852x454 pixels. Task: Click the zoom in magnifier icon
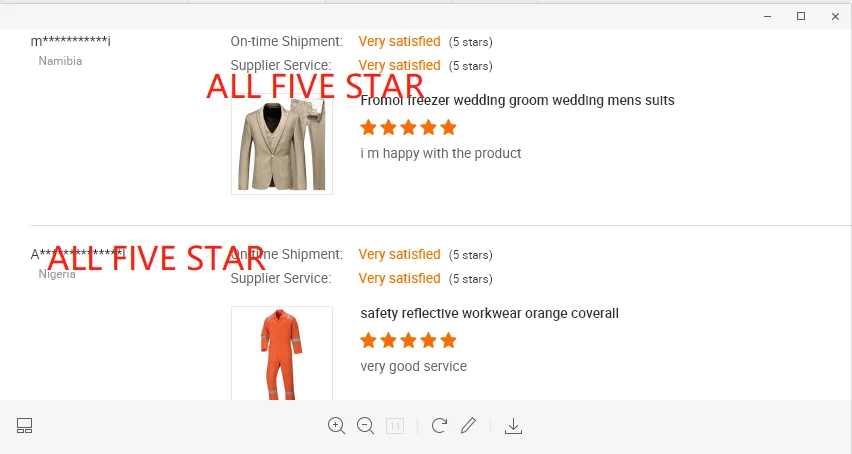point(336,426)
